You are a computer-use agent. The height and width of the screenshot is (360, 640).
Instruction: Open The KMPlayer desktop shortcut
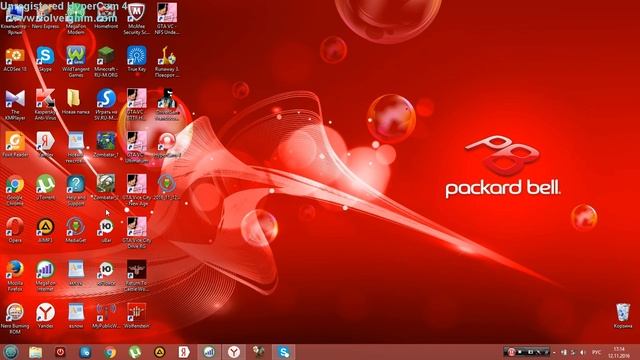[x=15, y=104]
